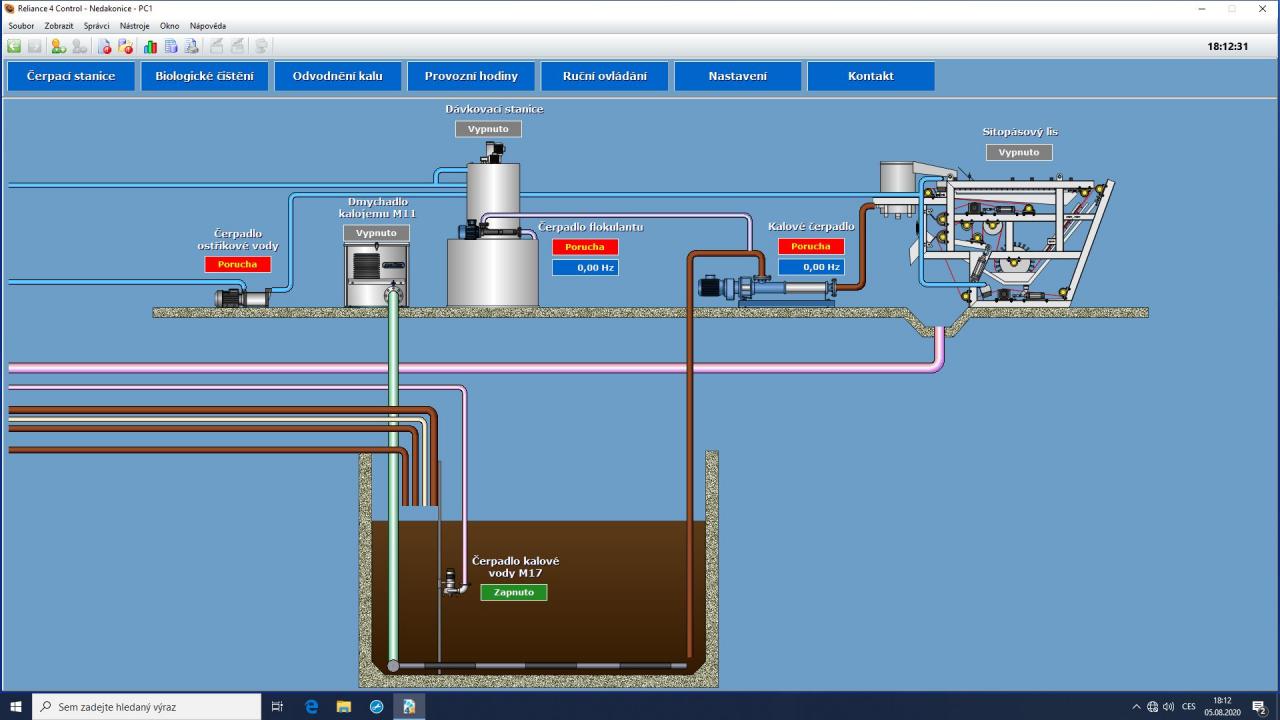Open the Provozní hodiny page

point(471,76)
